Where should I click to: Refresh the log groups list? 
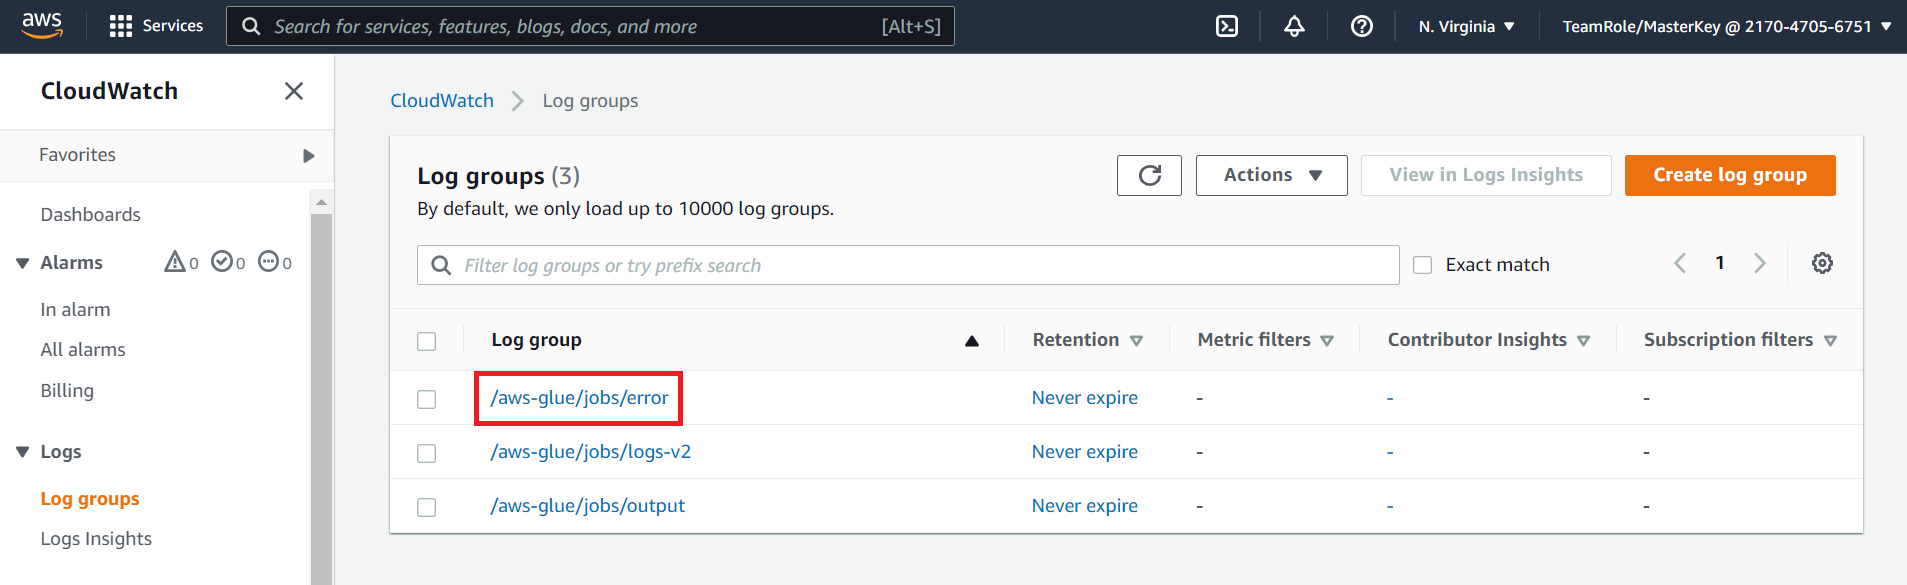[x=1150, y=175]
